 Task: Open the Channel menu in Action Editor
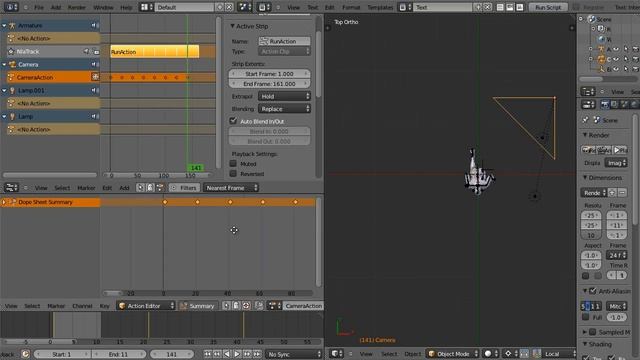click(x=82, y=306)
